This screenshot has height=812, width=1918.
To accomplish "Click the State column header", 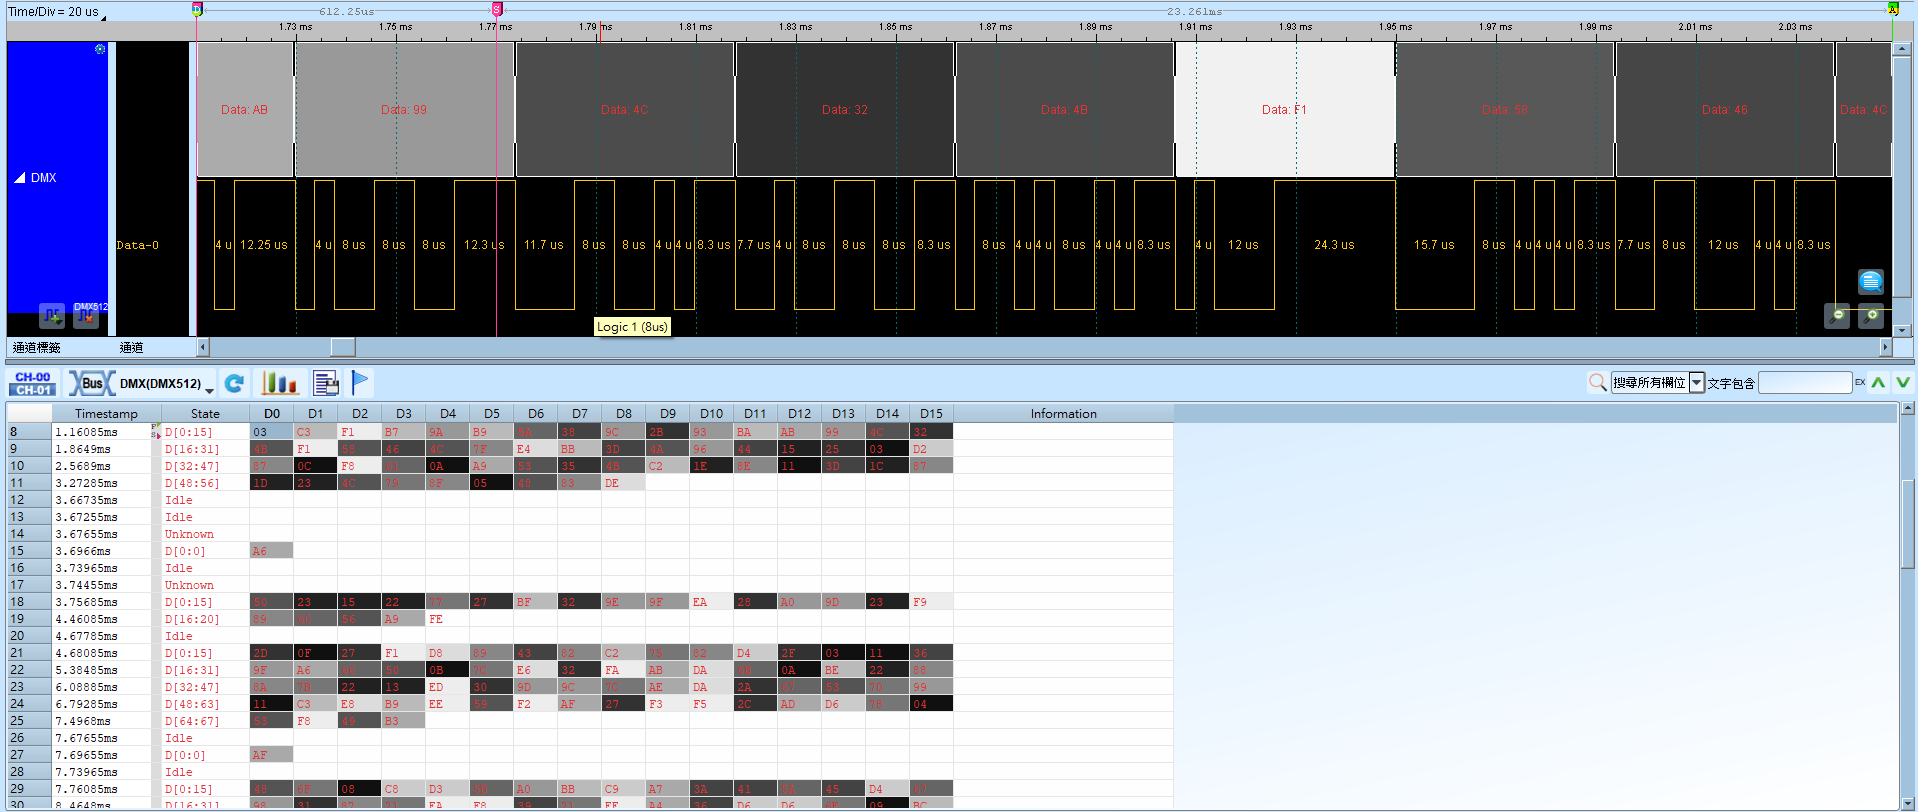I will click(205, 414).
